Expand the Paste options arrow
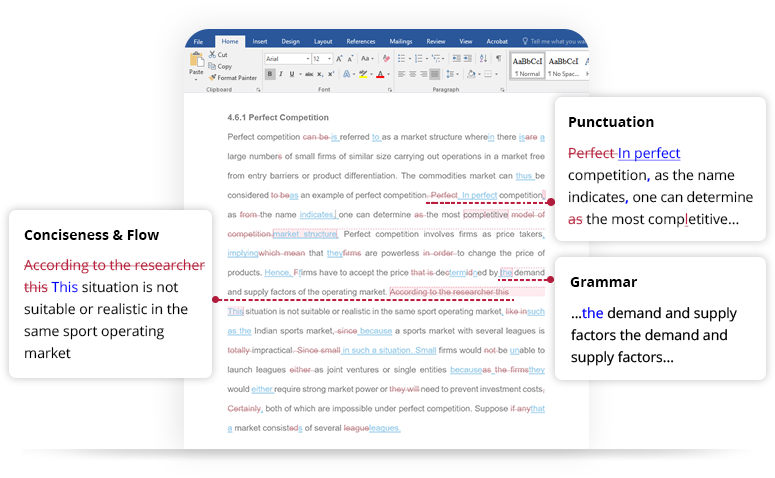 pos(196,80)
